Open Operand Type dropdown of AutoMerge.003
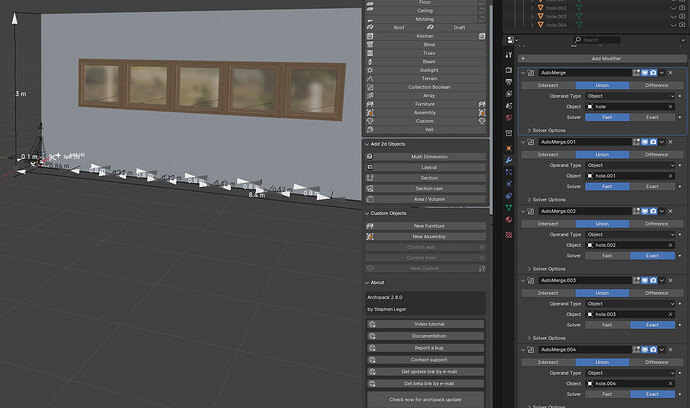690x408 pixels. [630, 304]
